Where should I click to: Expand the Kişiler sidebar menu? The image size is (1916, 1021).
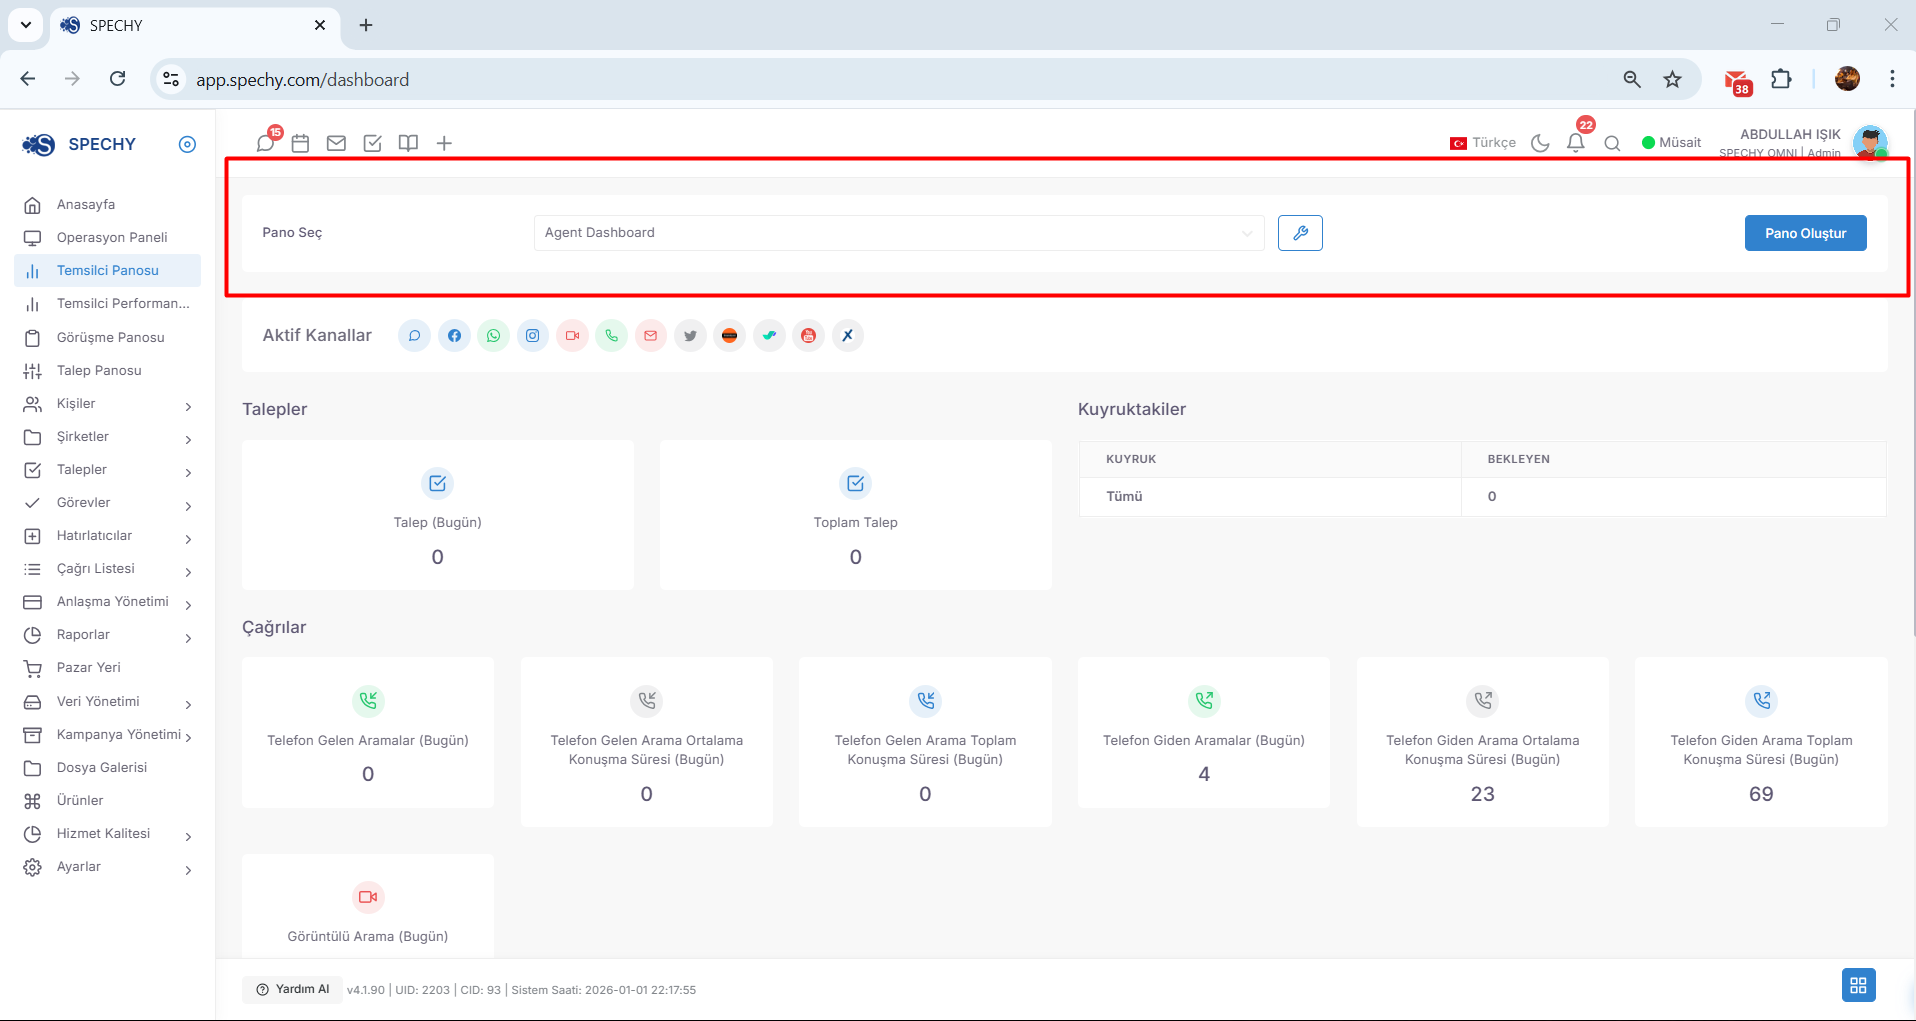click(108, 404)
